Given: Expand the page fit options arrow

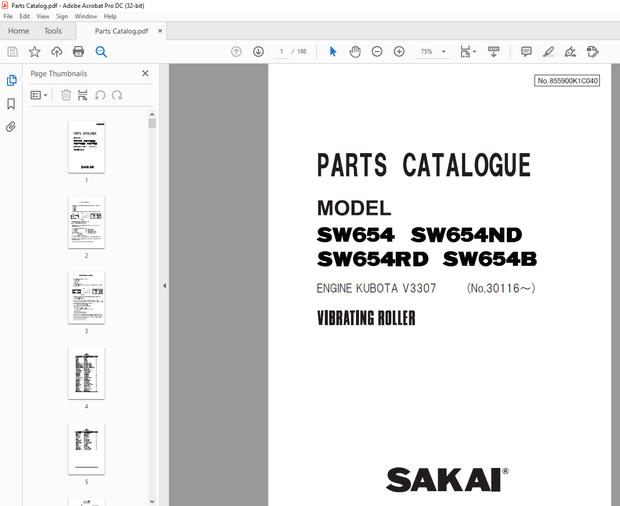Looking at the screenshot, I should 474,52.
